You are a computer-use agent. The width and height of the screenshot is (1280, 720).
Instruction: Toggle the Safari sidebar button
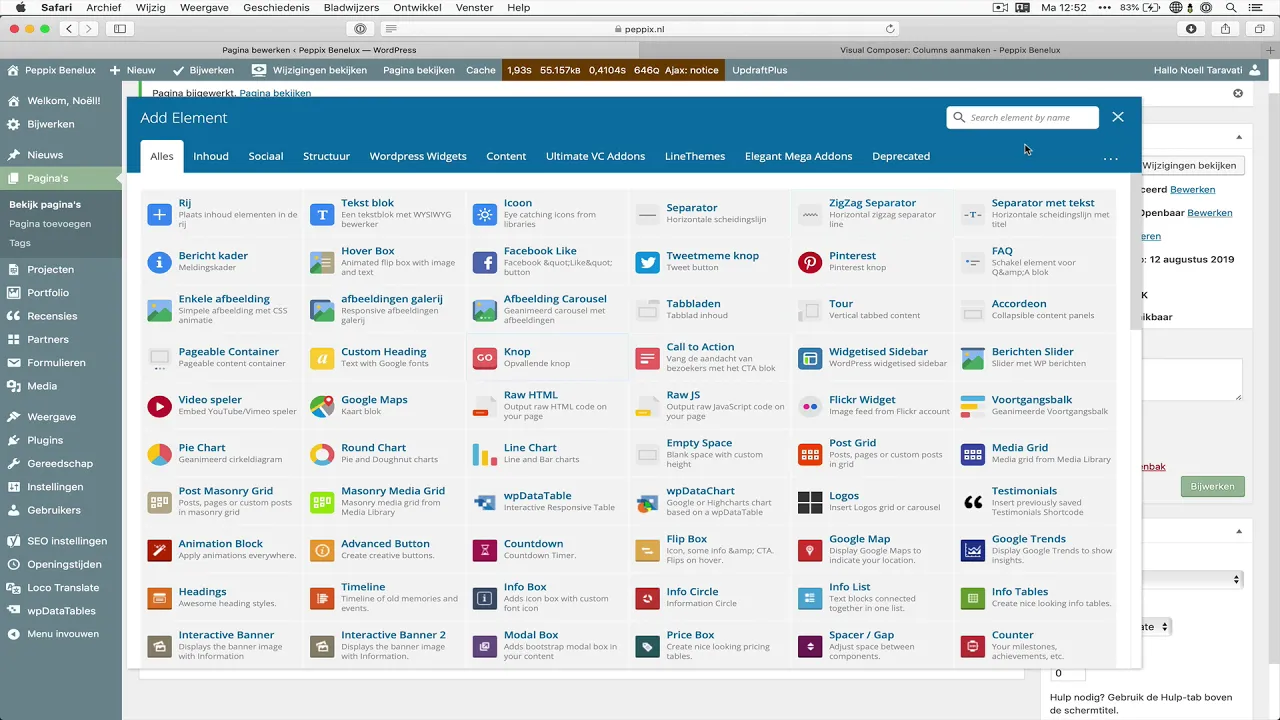(x=120, y=29)
